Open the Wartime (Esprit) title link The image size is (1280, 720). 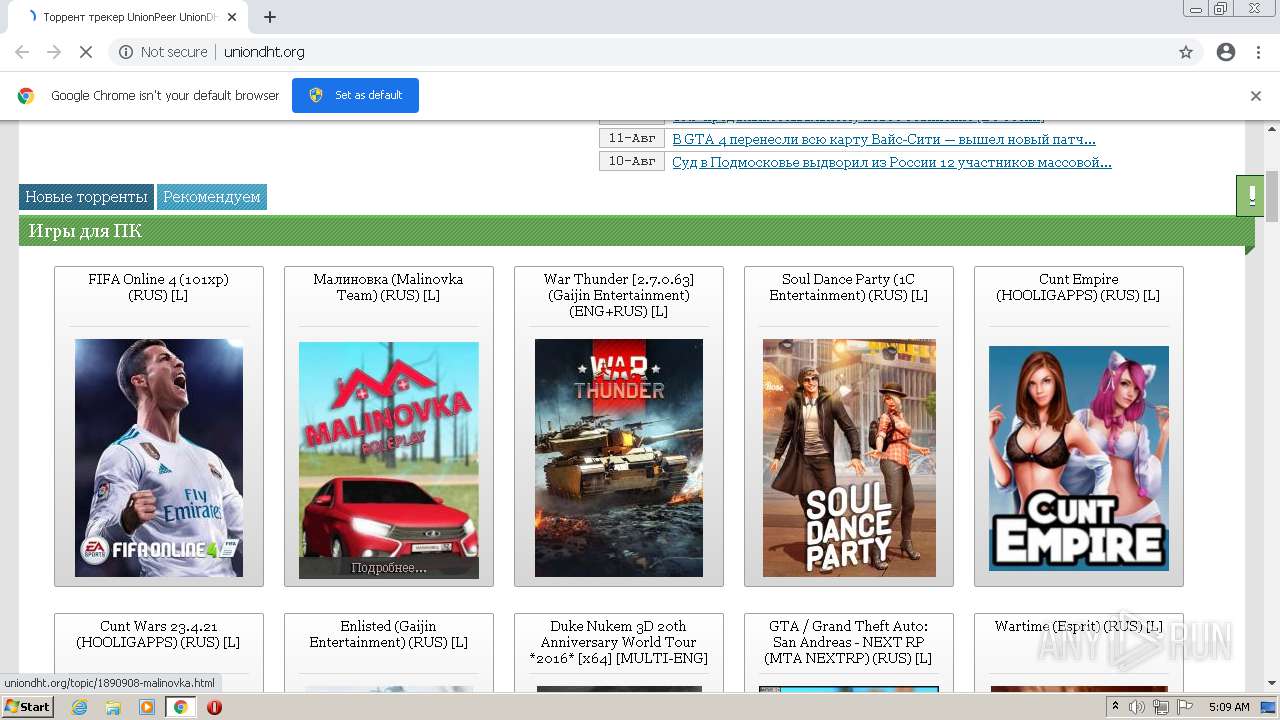[x=1078, y=626]
